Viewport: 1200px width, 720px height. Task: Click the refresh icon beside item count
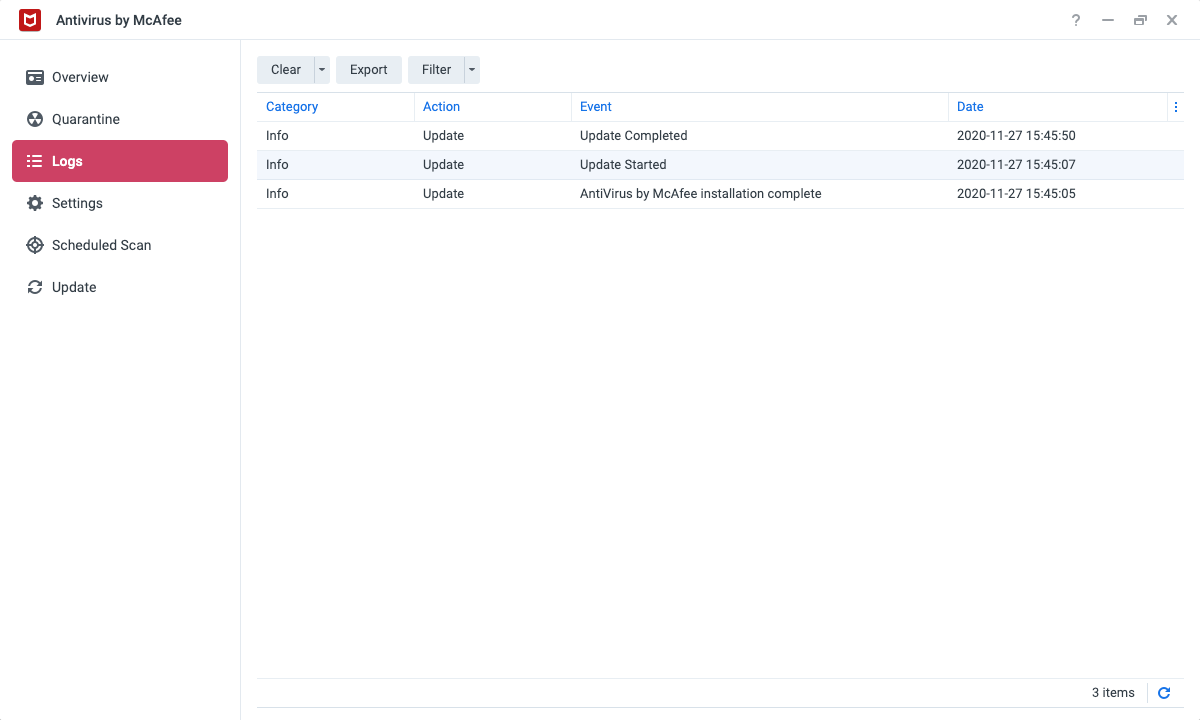(1164, 693)
